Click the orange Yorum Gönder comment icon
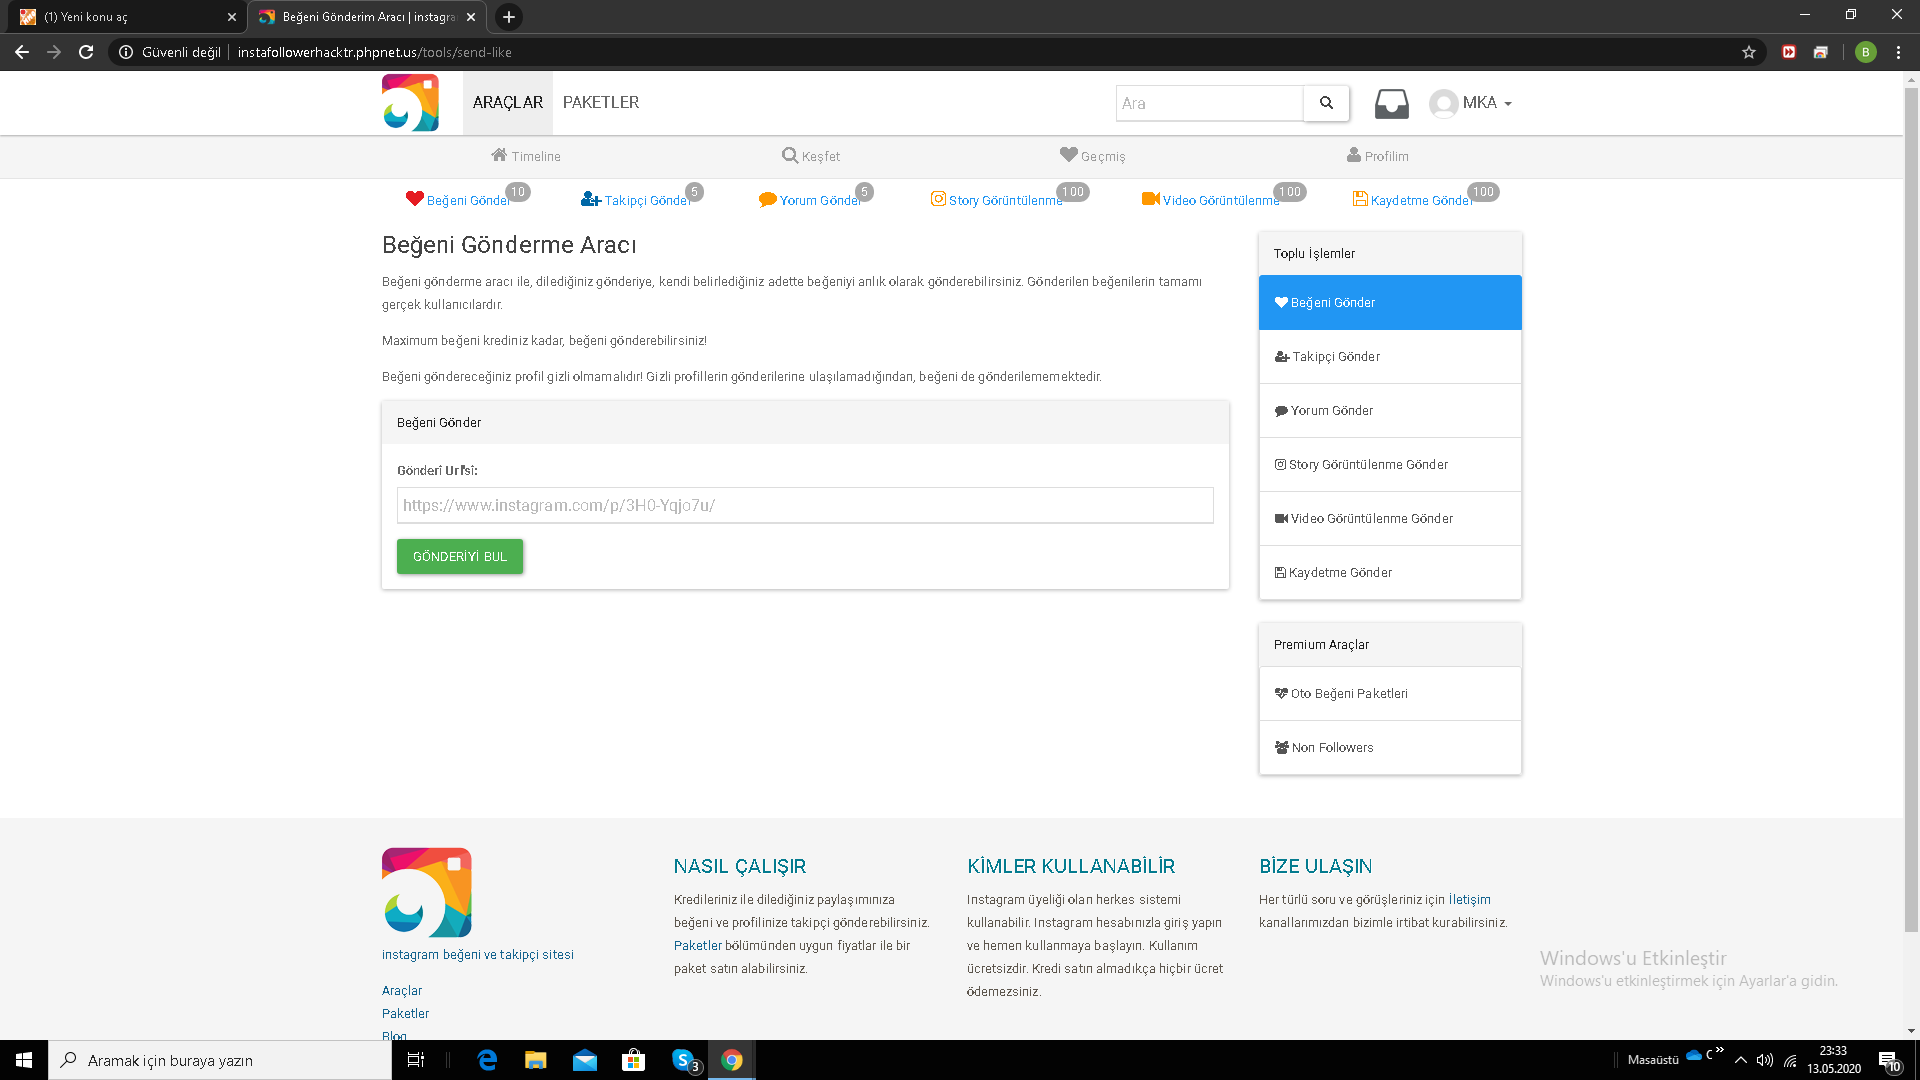 pyautogui.click(x=768, y=199)
